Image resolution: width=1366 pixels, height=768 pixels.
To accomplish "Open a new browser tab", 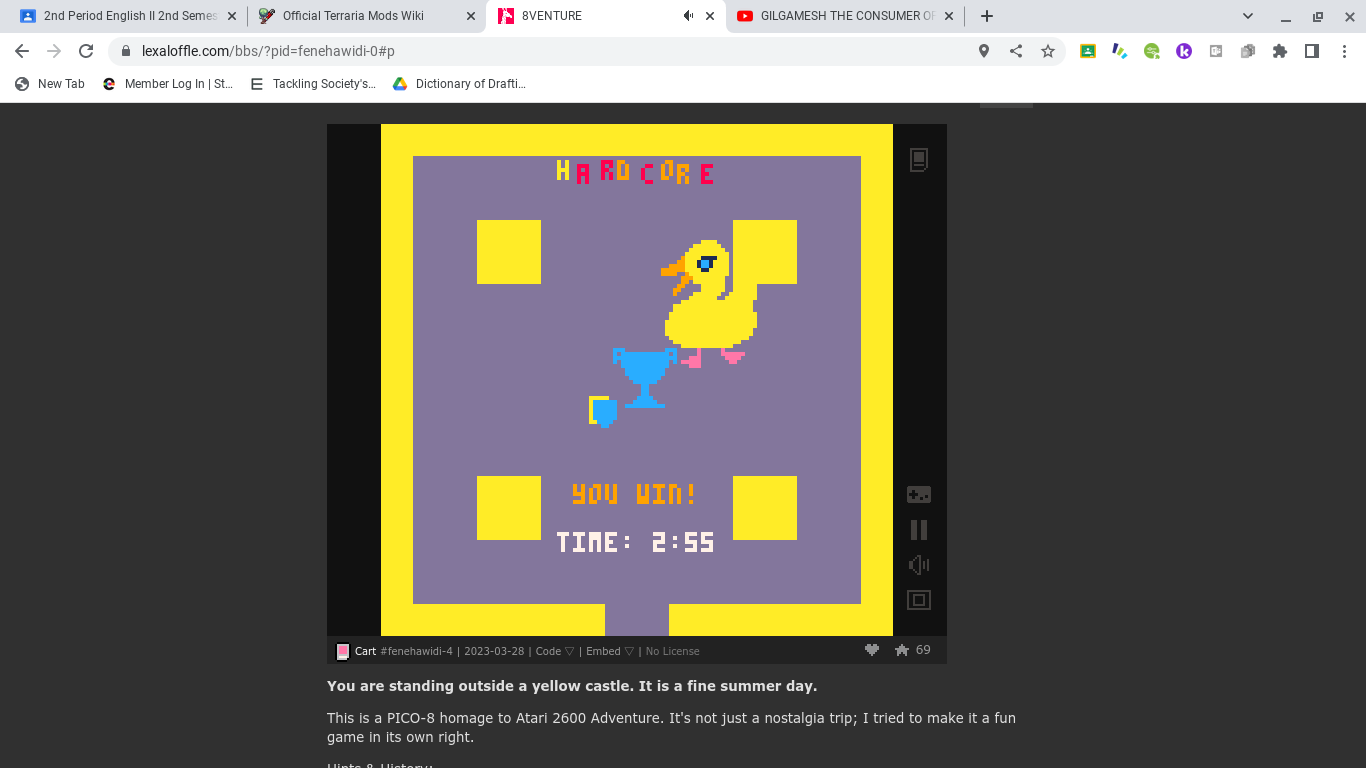I will click(x=987, y=16).
